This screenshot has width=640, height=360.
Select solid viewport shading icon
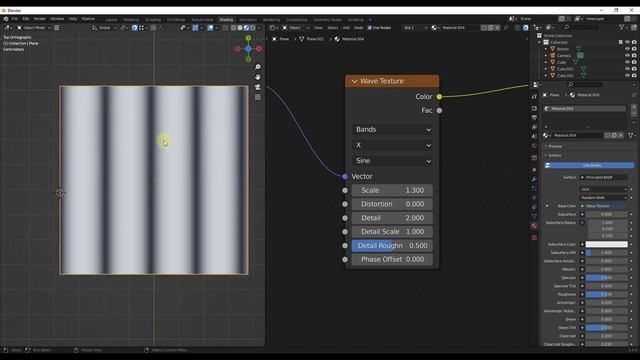240,28
